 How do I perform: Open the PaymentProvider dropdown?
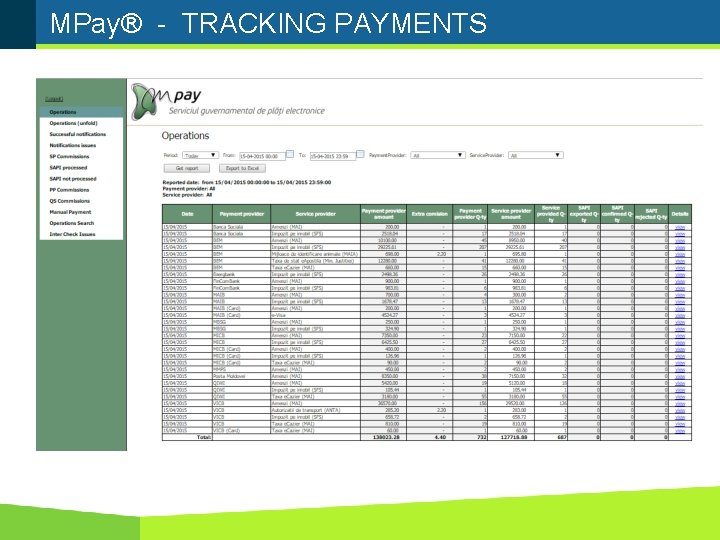pyautogui.click(x=438, y=155)
